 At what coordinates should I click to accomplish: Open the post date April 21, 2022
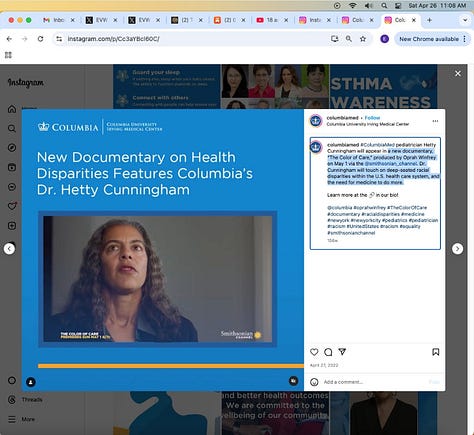coord(324,365)
